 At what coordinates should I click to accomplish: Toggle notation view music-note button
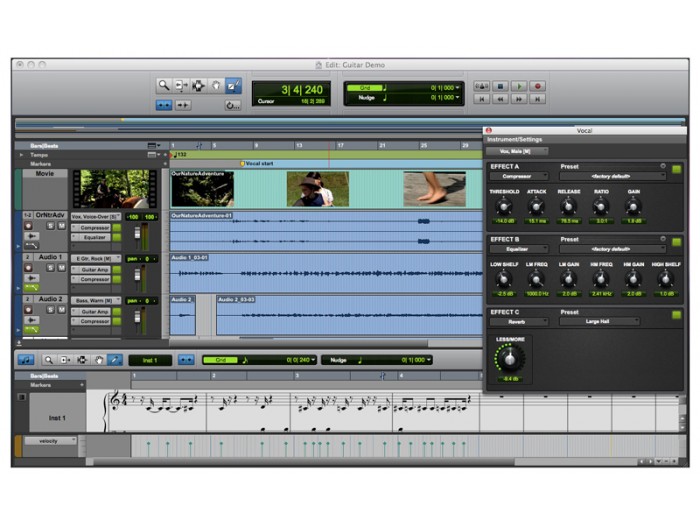click(26, 360)
